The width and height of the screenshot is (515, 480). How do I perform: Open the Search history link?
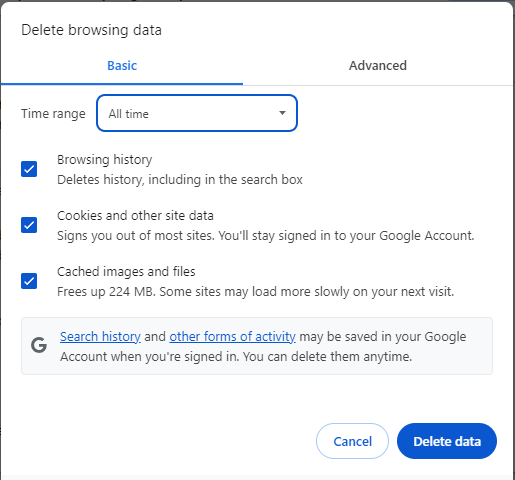click(x=100, y=337)
